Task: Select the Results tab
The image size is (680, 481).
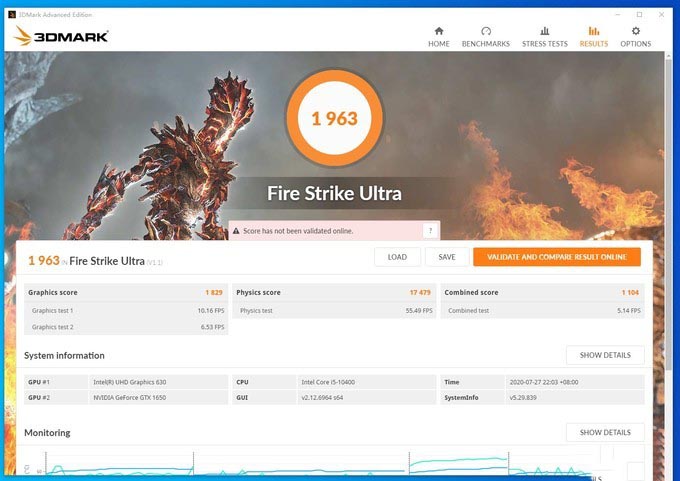Action: click(x=594, y=37)
